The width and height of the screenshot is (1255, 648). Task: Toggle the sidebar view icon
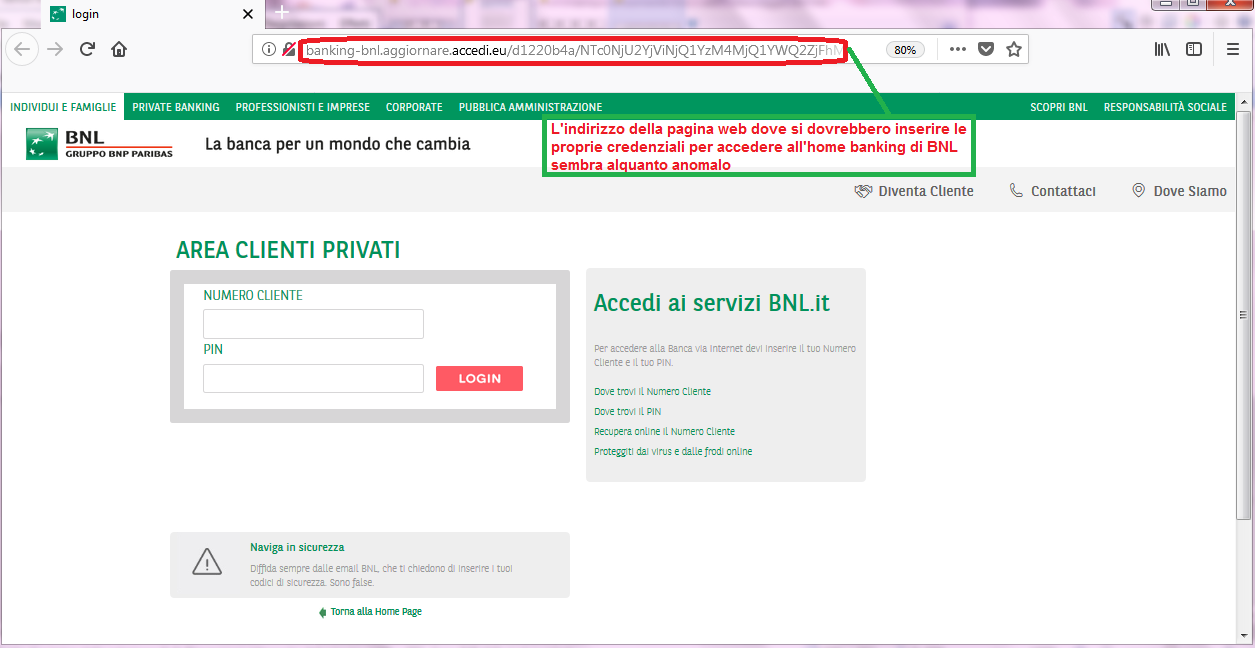(1194, 49)
